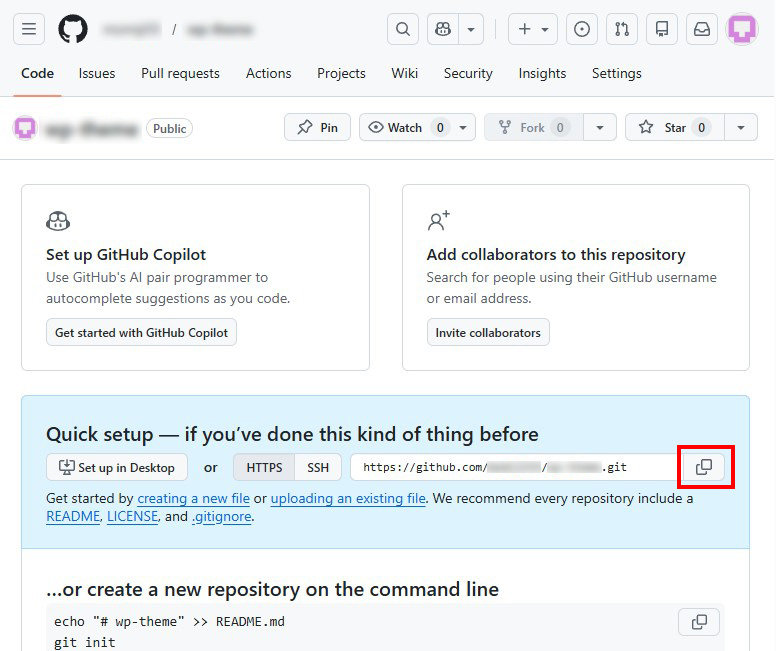Click the Set up GitHub Copilot heading

126,254
